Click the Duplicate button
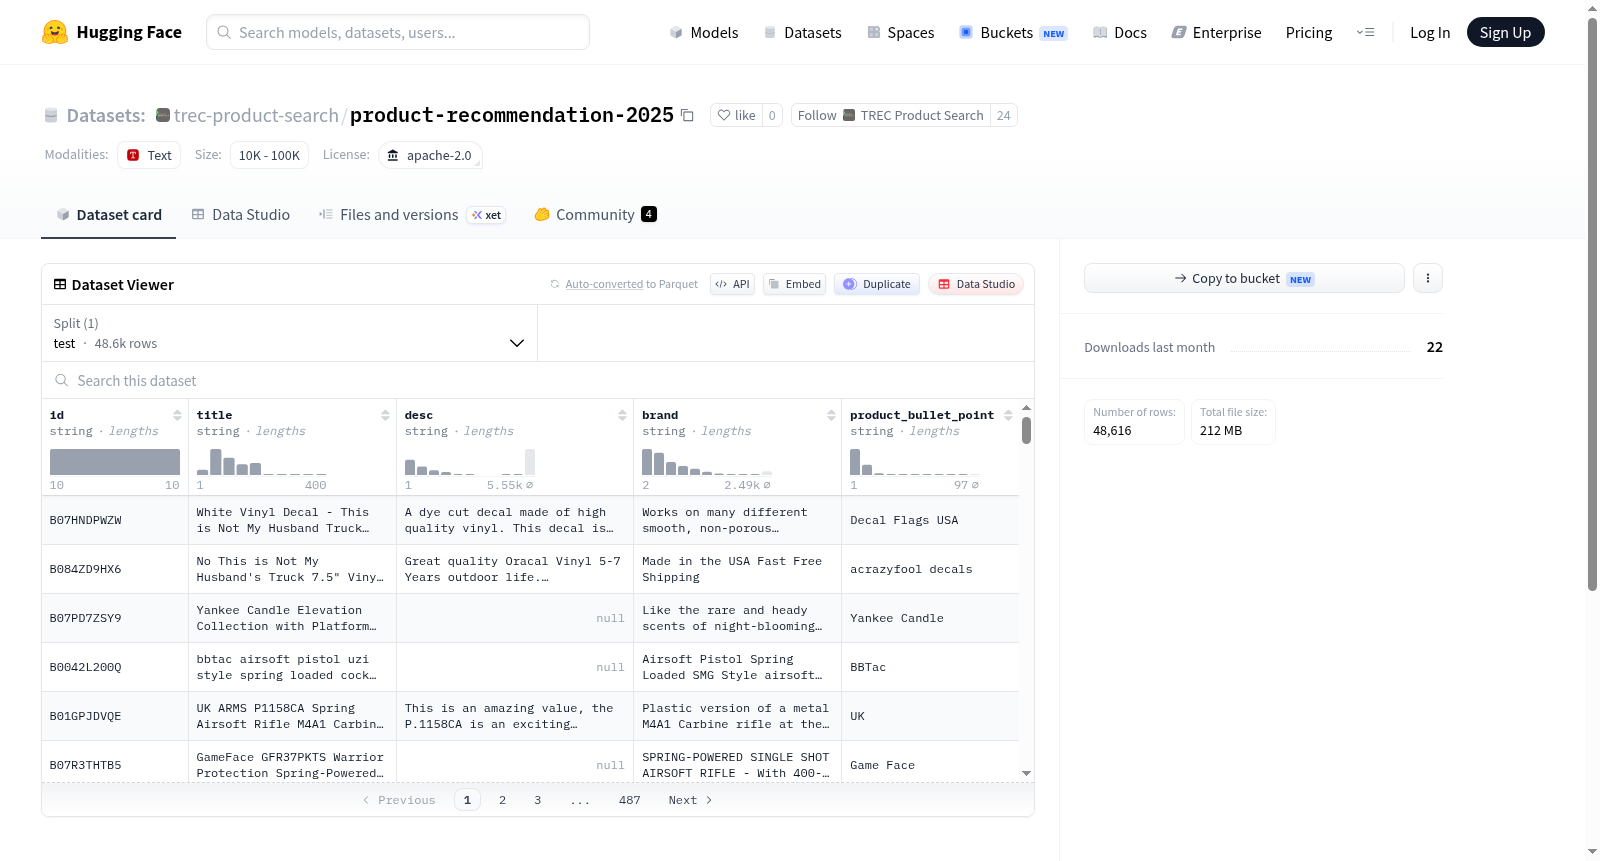 [x=877, y=284]
